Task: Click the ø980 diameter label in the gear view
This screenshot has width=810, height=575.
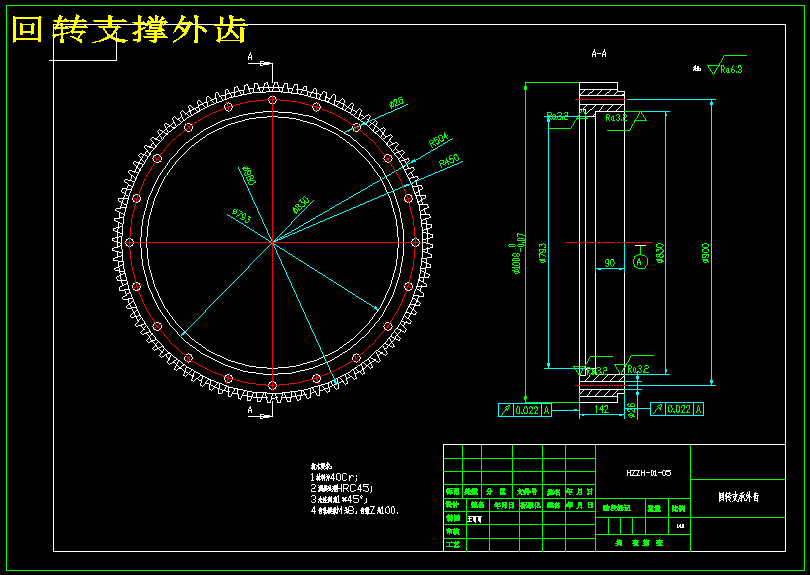Action: 248,176
